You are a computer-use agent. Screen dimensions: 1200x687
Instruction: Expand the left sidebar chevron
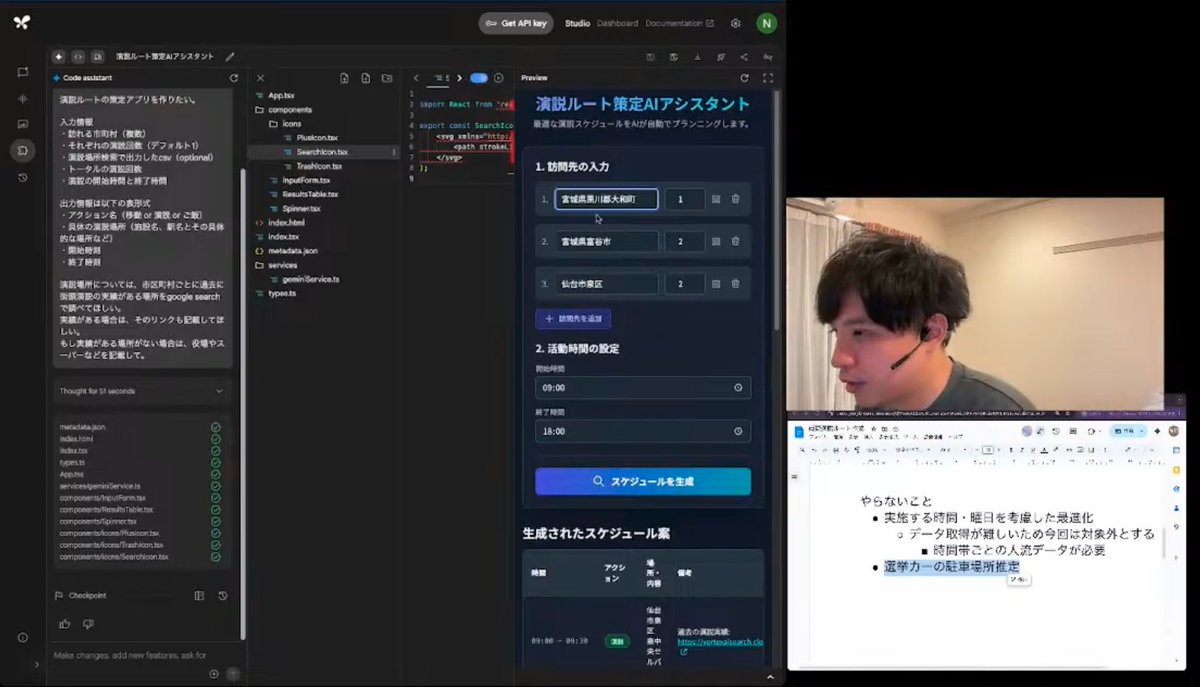coord(37,664)
